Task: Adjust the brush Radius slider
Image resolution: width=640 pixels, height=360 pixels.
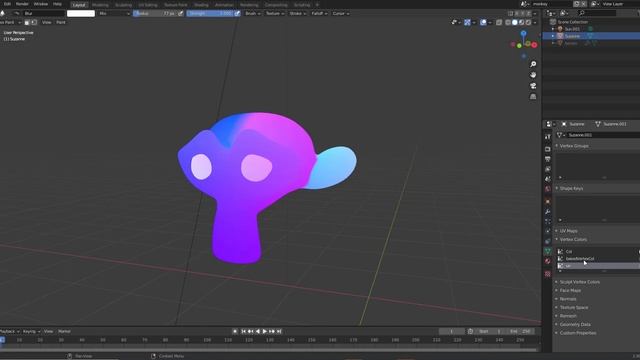Action: point(155,13)
